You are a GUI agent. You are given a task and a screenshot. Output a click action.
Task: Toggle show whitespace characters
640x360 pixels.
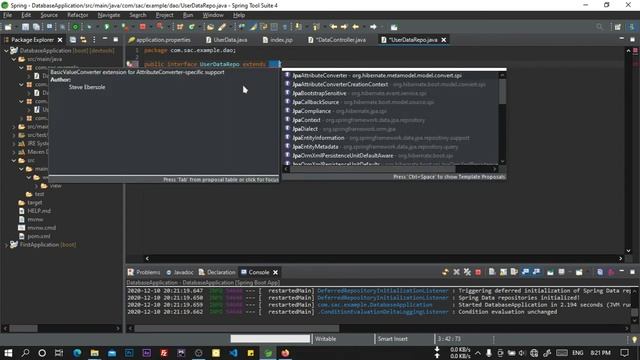pyautogui.click(x=284, y=27)
